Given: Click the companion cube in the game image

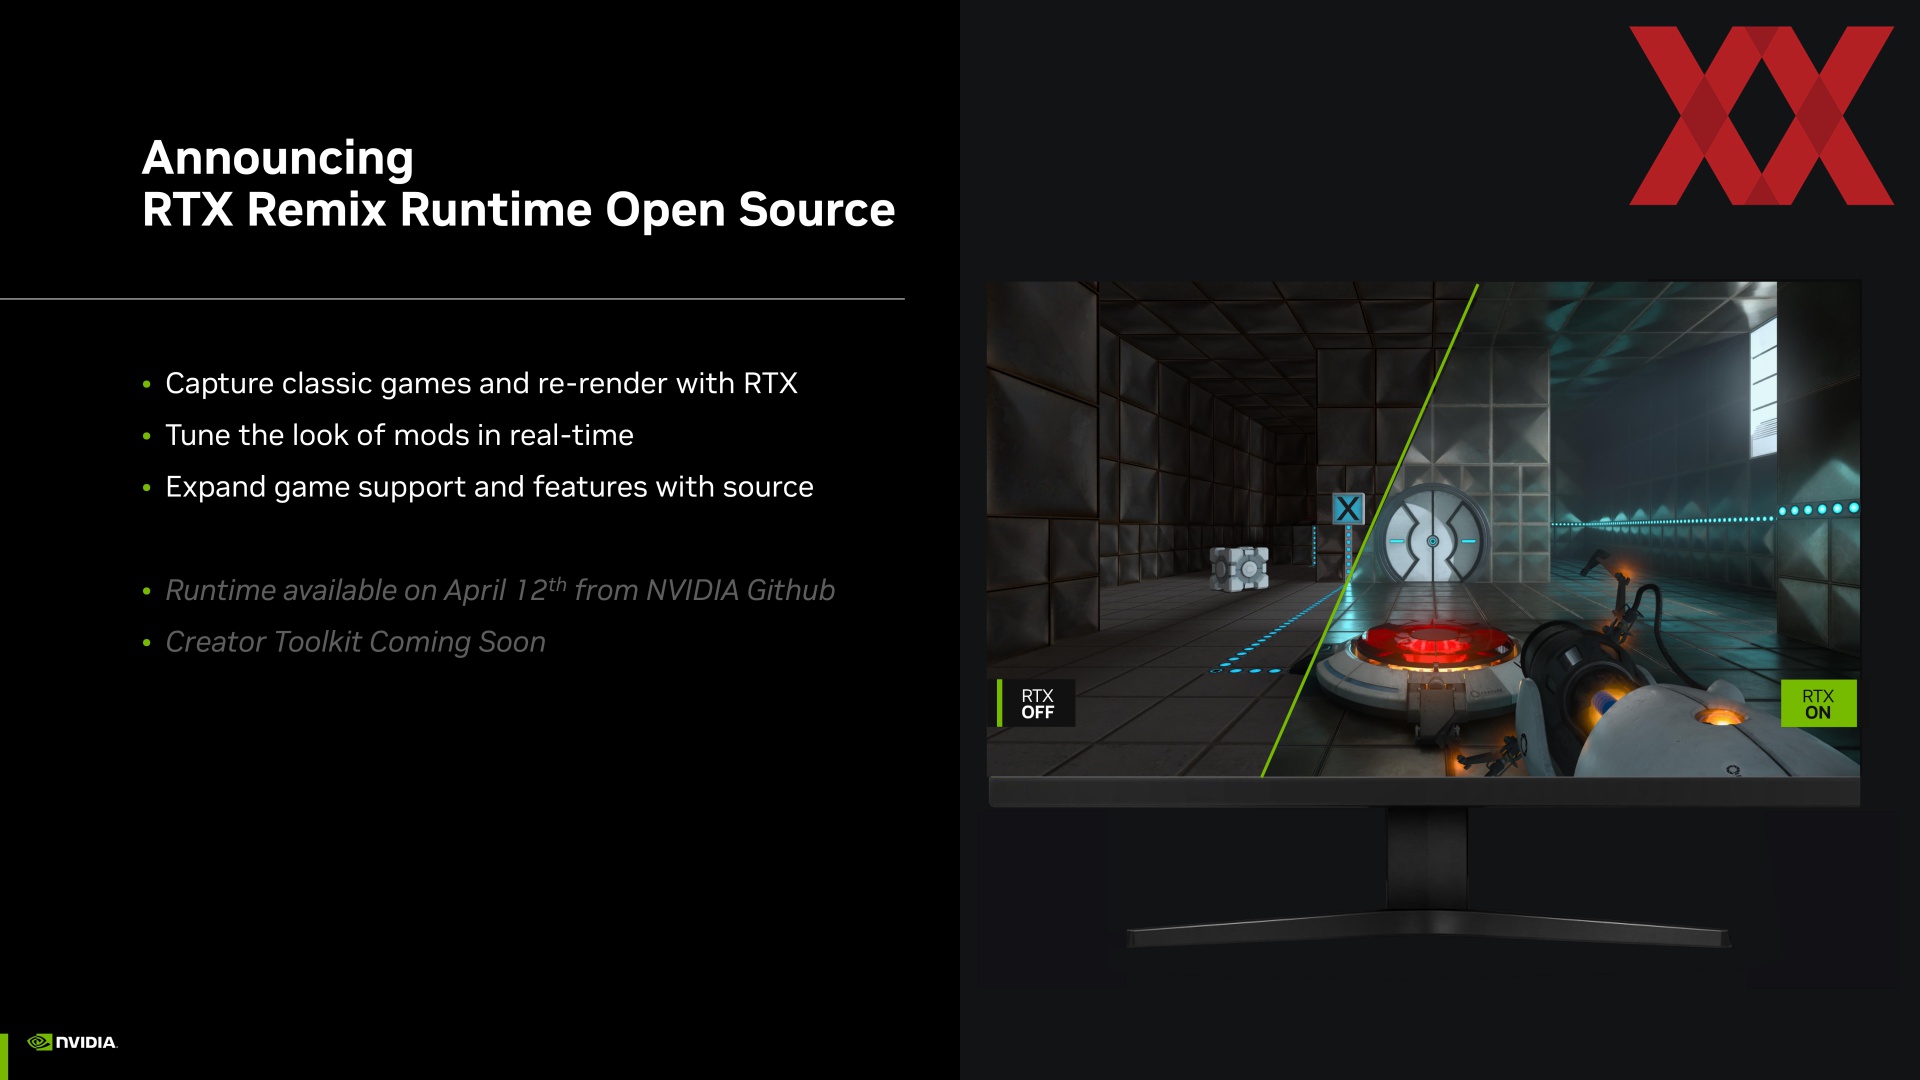Looking at the screenshot, I should [x=1239, y=568].
